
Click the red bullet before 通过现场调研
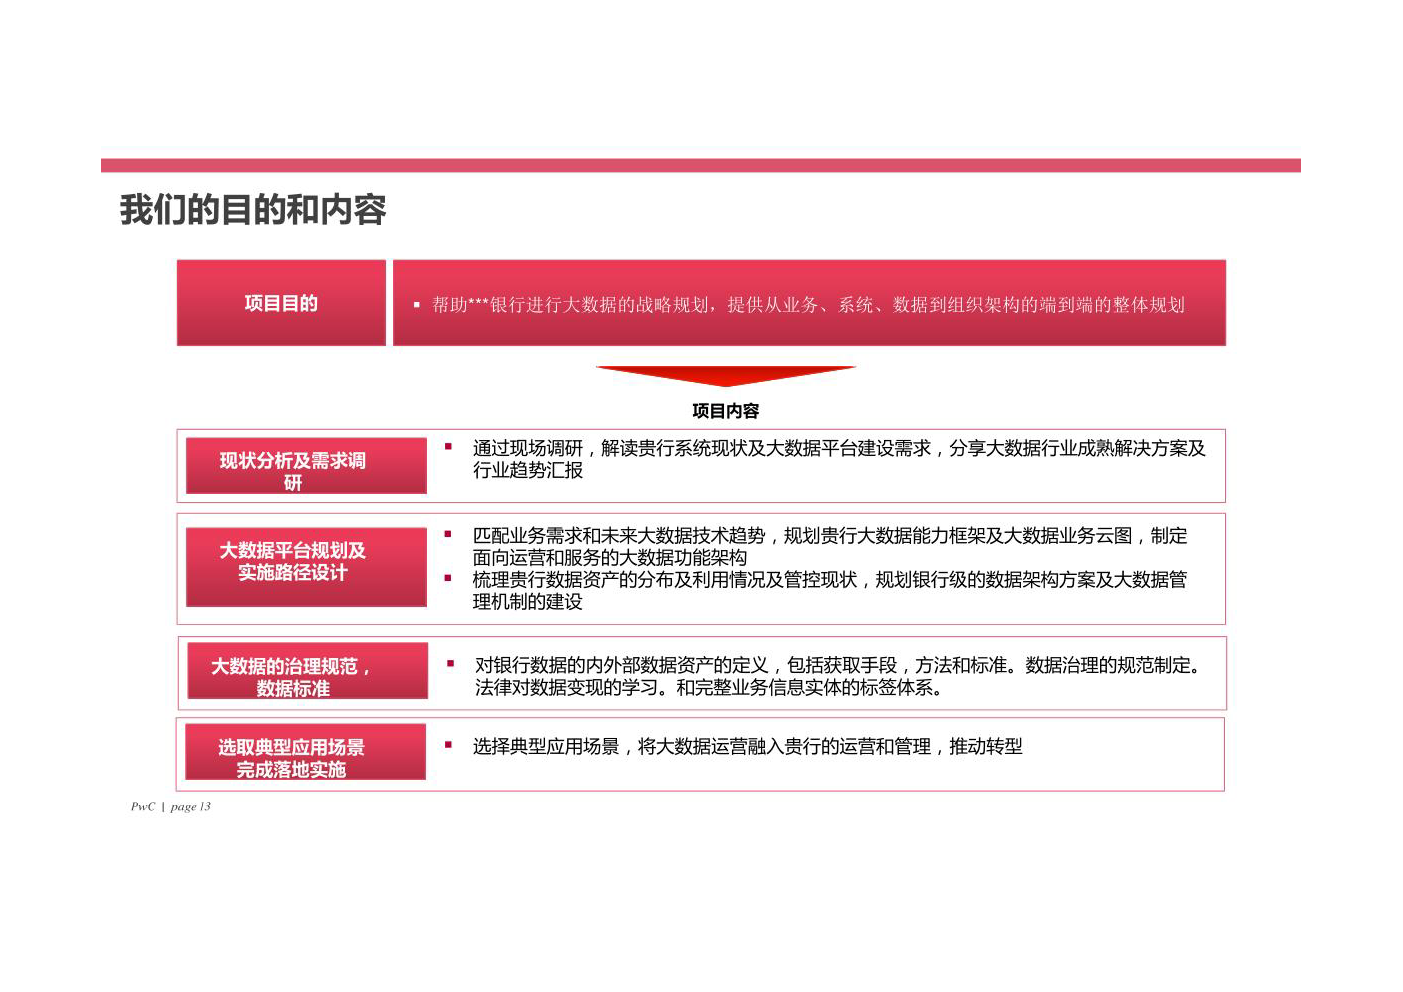[448, 446]
